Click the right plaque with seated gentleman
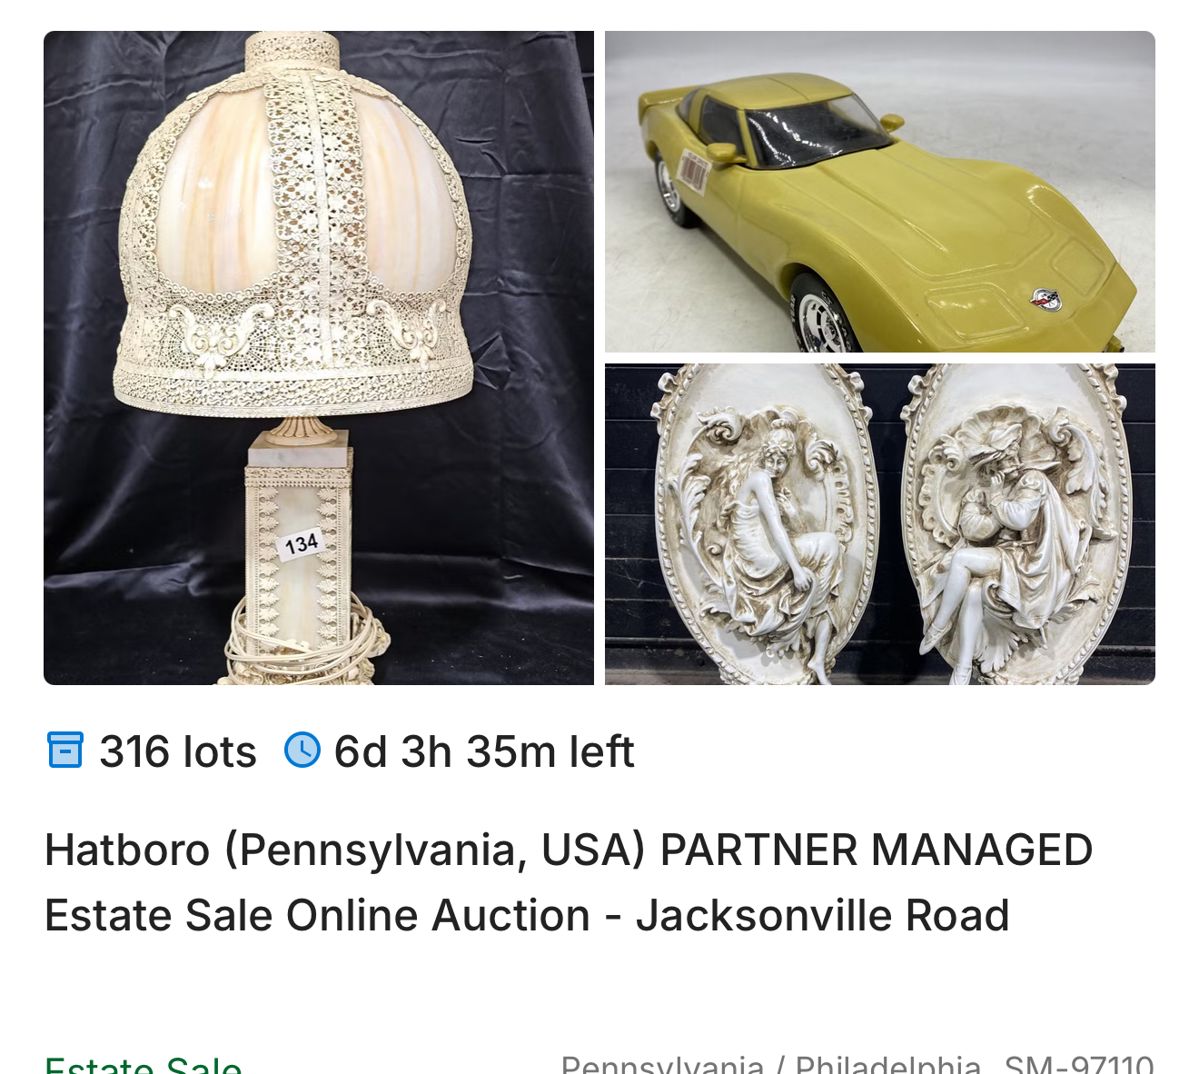This screenshot has width=1199, height=1074. 1015,524
